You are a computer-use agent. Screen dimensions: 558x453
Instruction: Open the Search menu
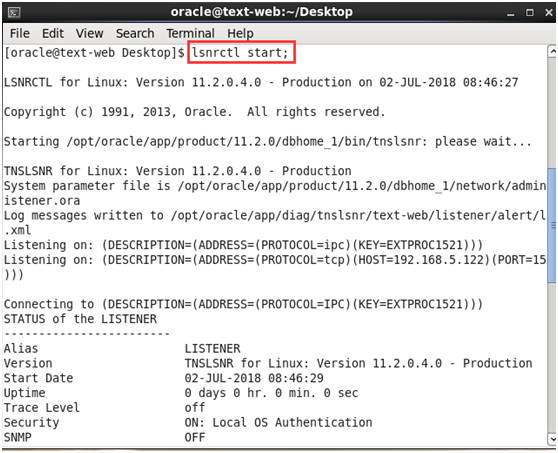tap(135, 33)
